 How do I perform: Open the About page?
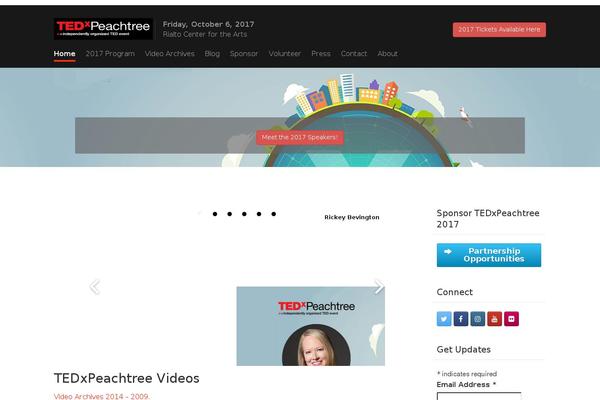pos(388,54)
